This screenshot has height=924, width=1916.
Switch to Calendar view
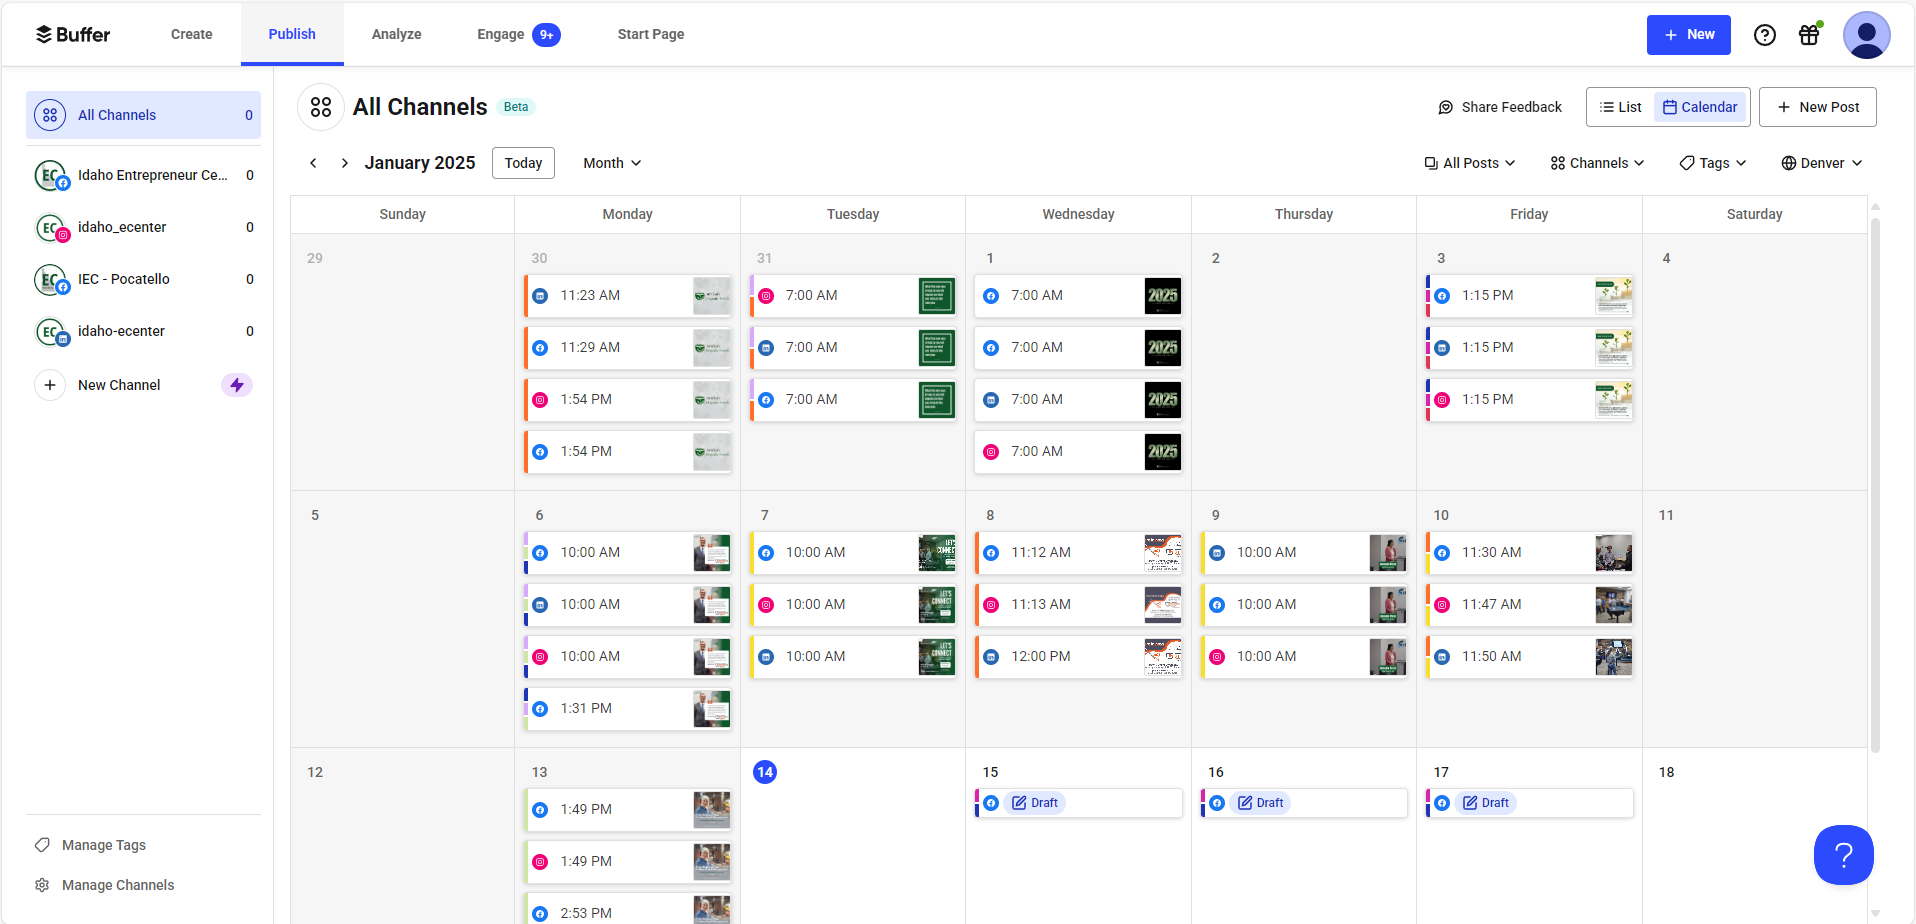tap(1700, 107)
